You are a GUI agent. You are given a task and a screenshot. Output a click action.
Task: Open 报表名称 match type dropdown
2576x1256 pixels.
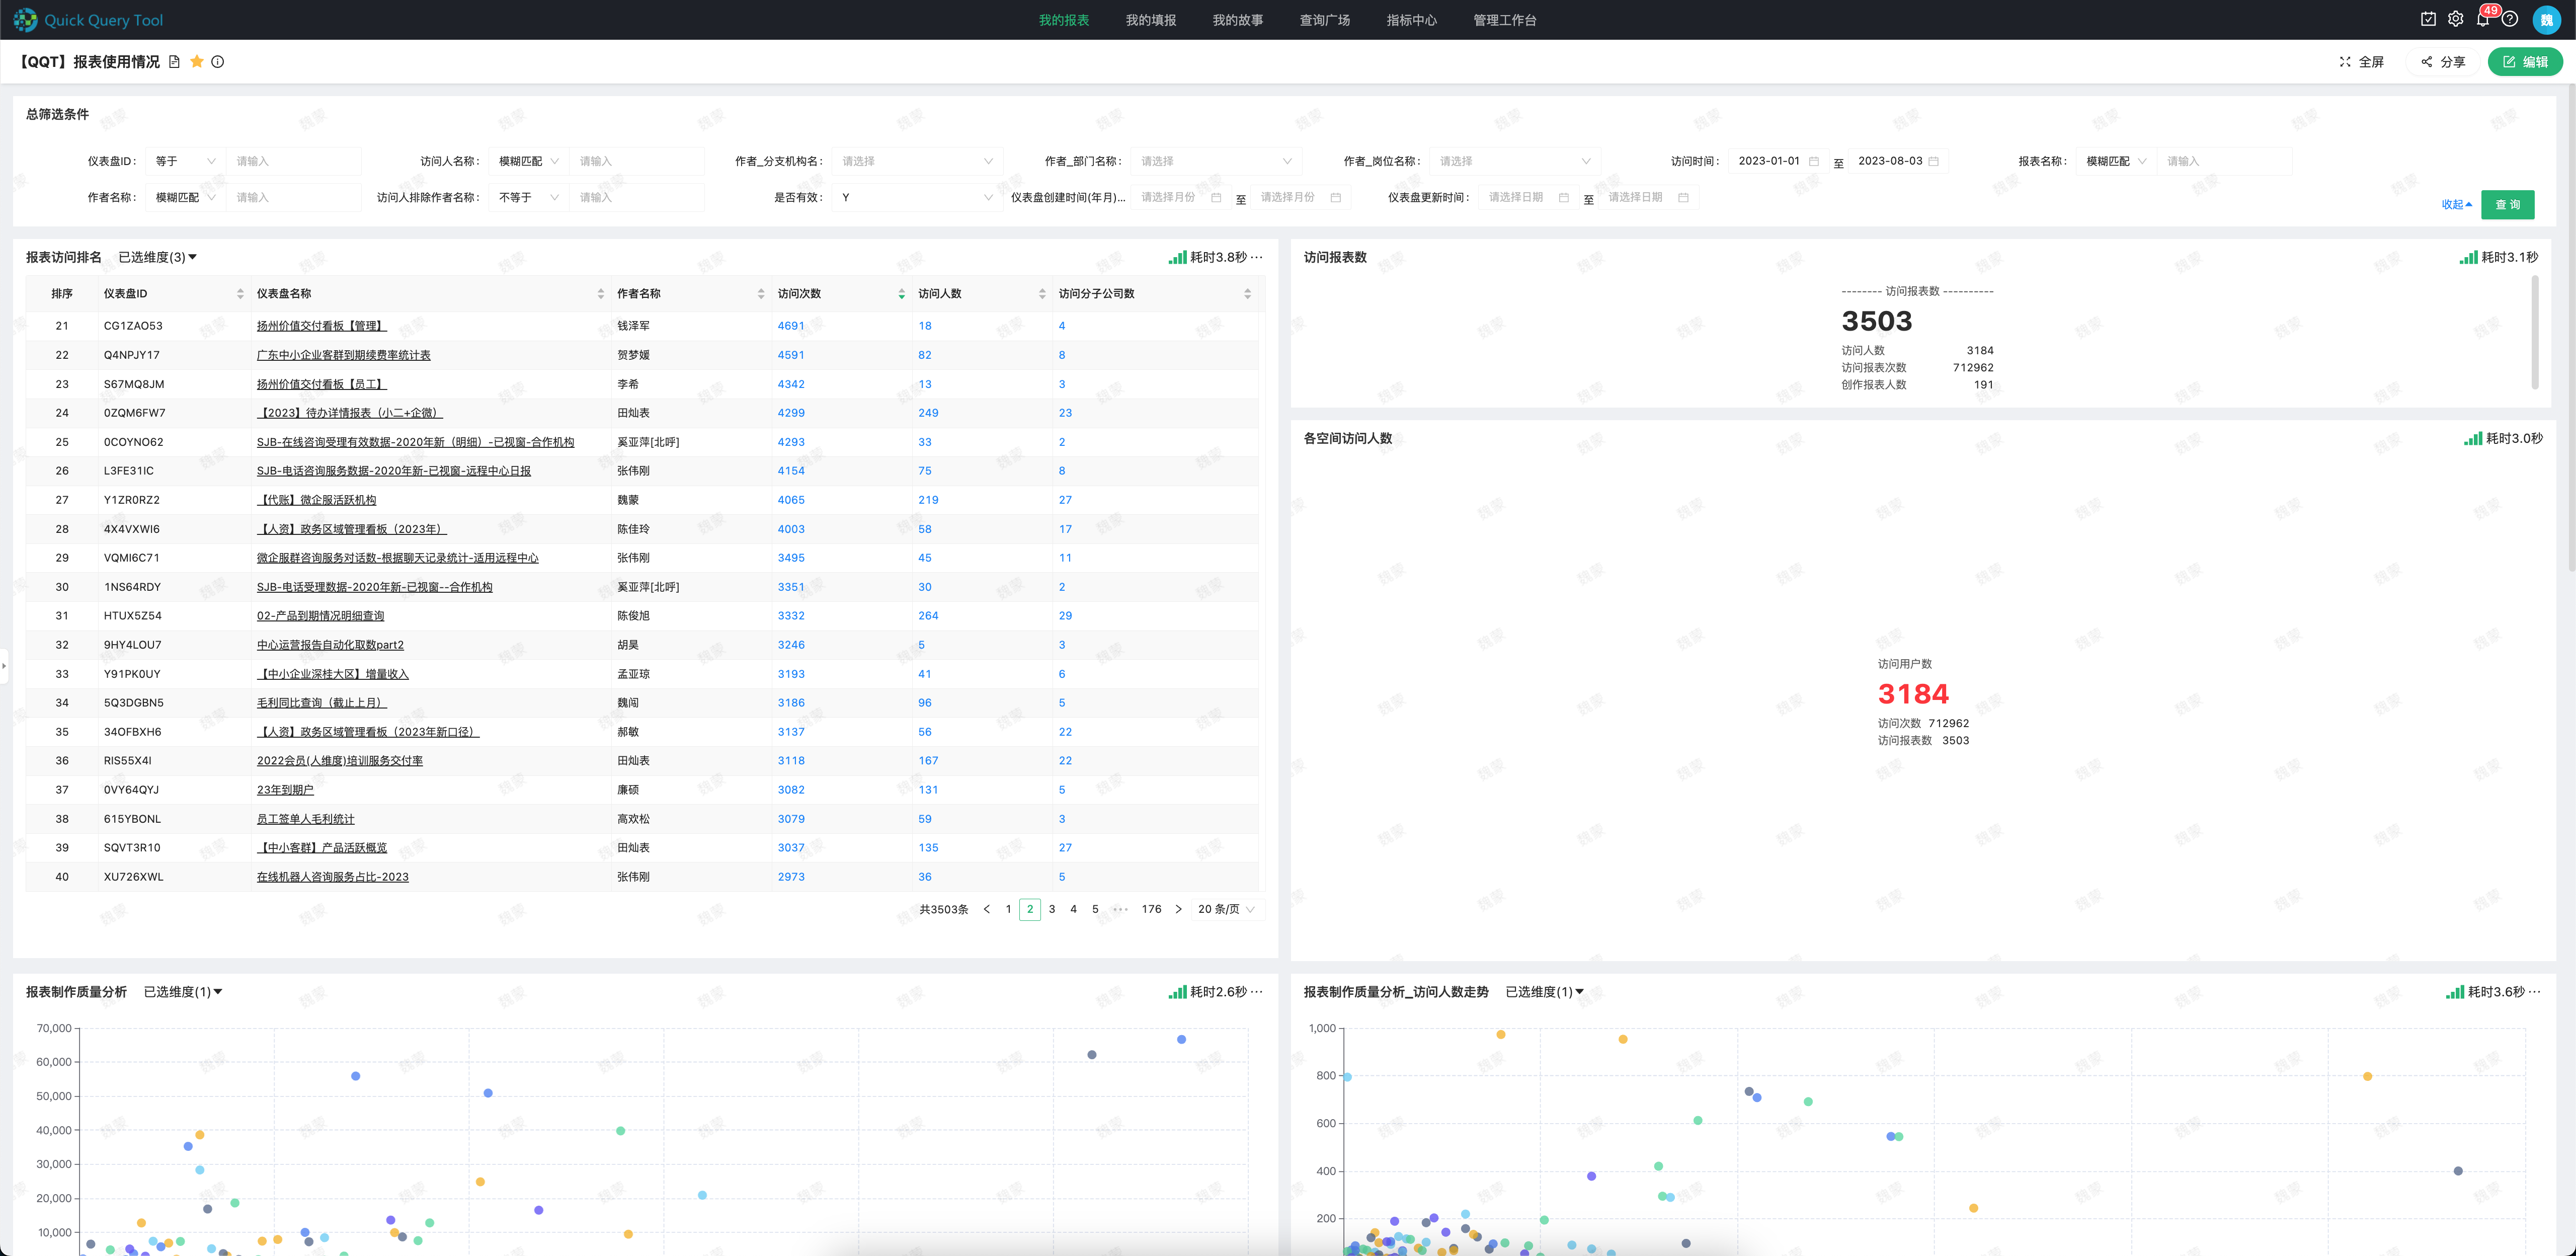2116,161
